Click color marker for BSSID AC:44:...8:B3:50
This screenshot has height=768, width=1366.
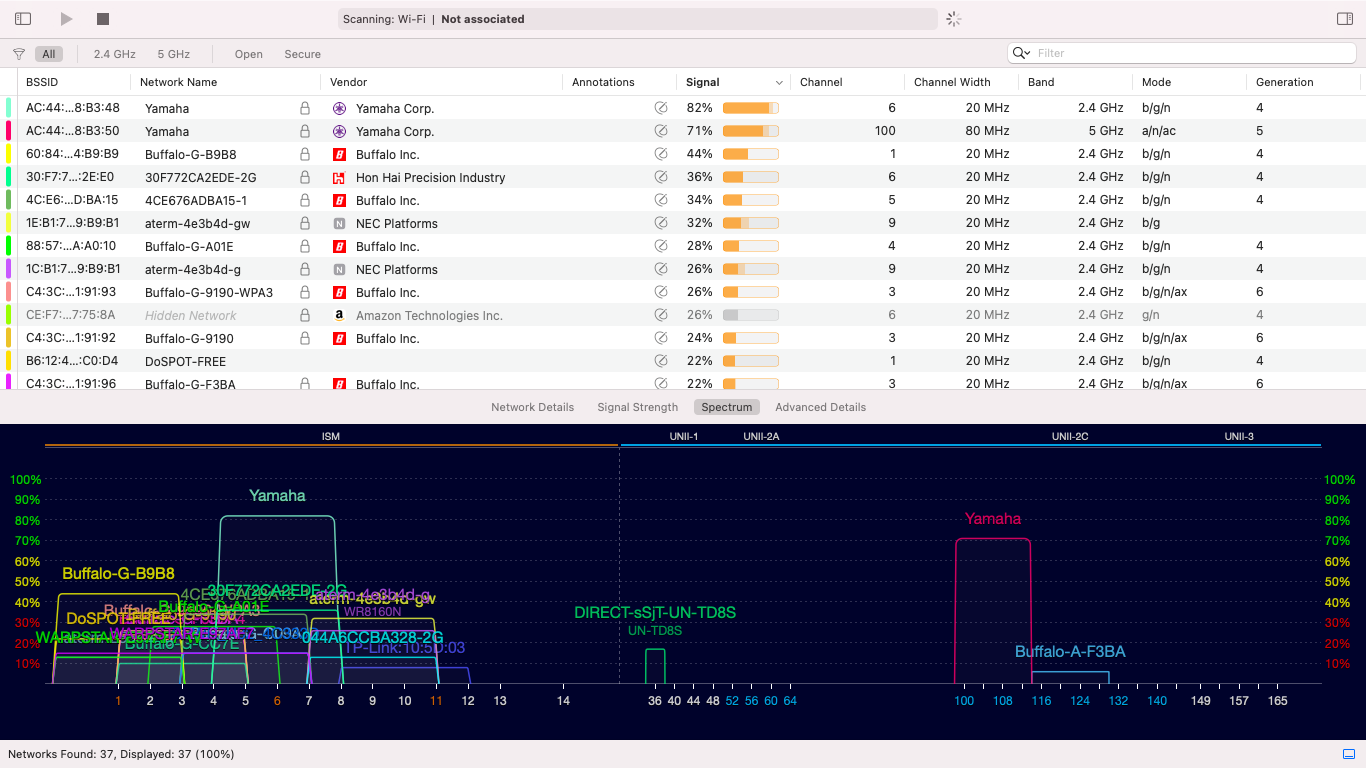9,131
